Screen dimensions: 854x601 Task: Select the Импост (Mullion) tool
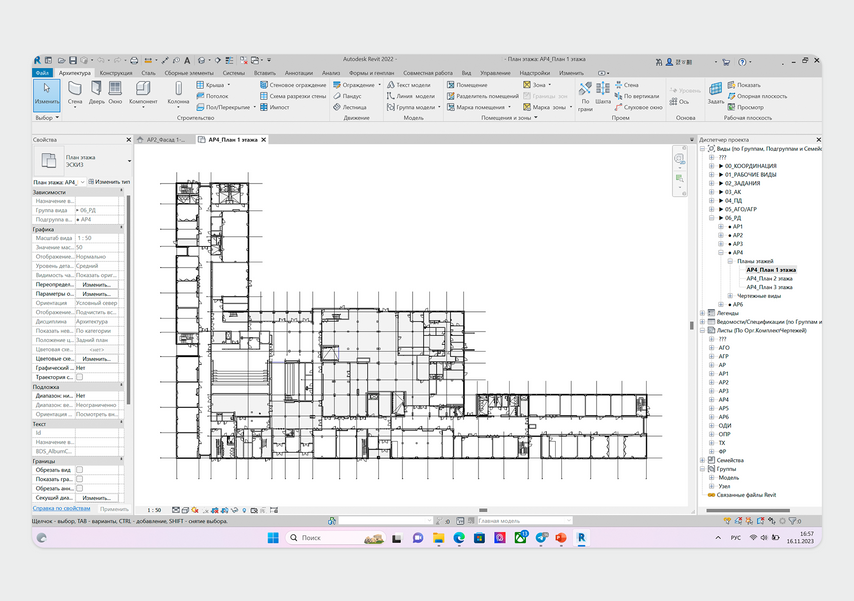coord(274,107)
